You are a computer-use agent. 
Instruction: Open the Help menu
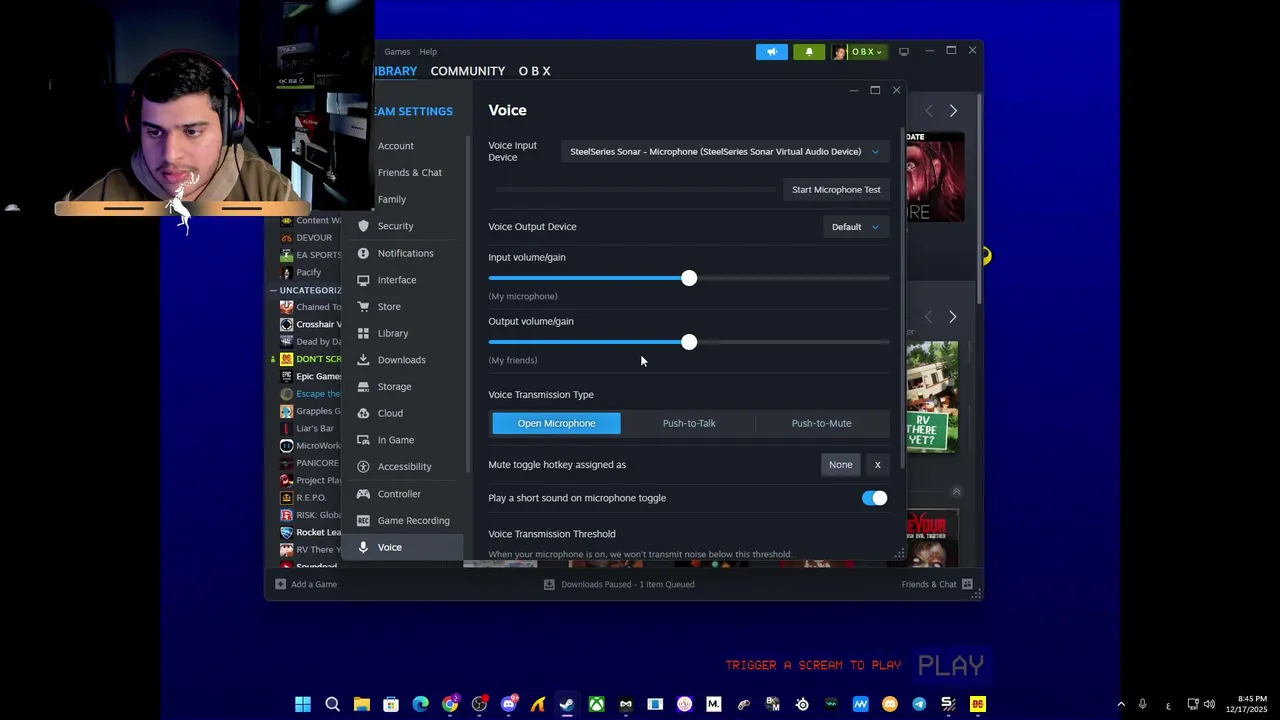click(428, 52)
